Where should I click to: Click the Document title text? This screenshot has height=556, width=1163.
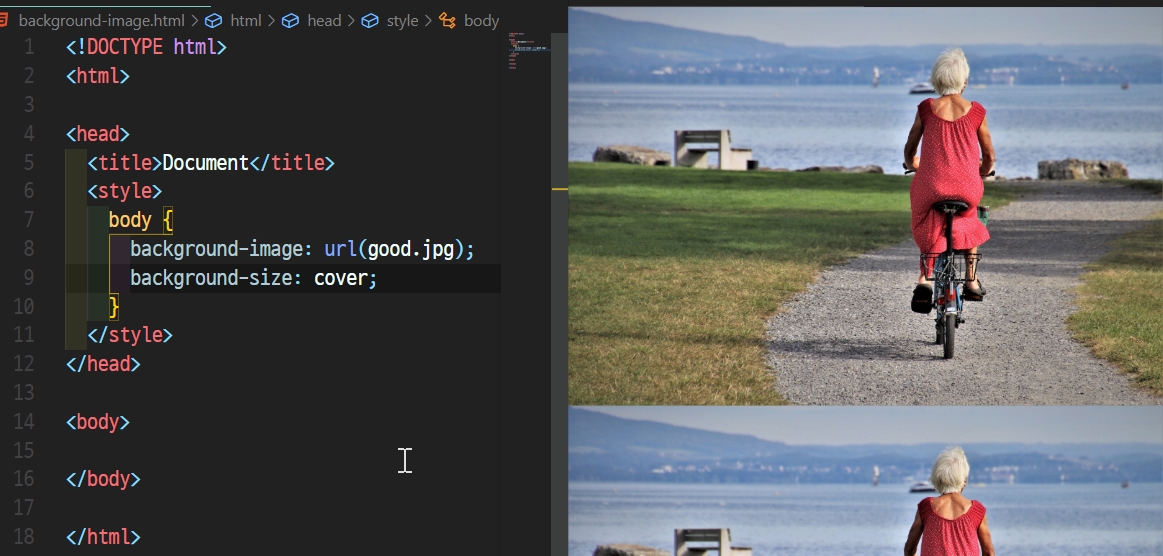[205, 163]
